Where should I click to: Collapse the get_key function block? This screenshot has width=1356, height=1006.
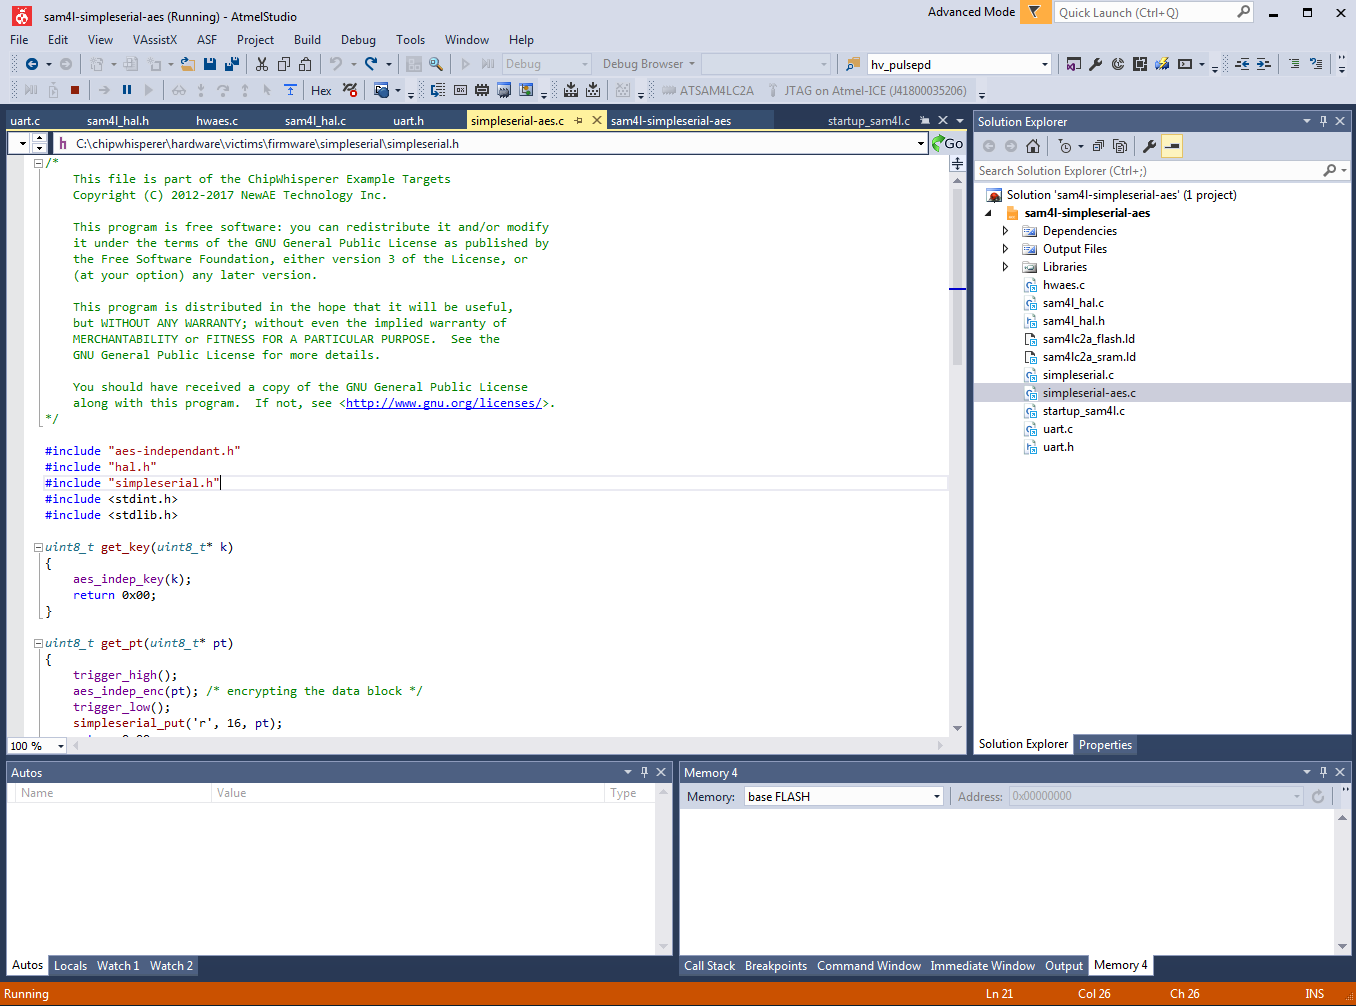pos(38,547)
